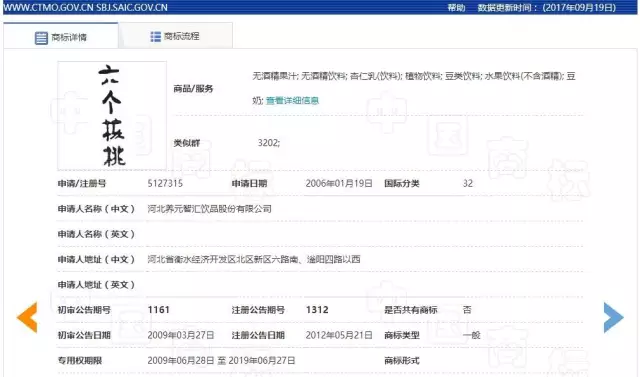Click the 专用权期限 label
The height and width of the screenshot is (377, 640).
click(80, 360)
